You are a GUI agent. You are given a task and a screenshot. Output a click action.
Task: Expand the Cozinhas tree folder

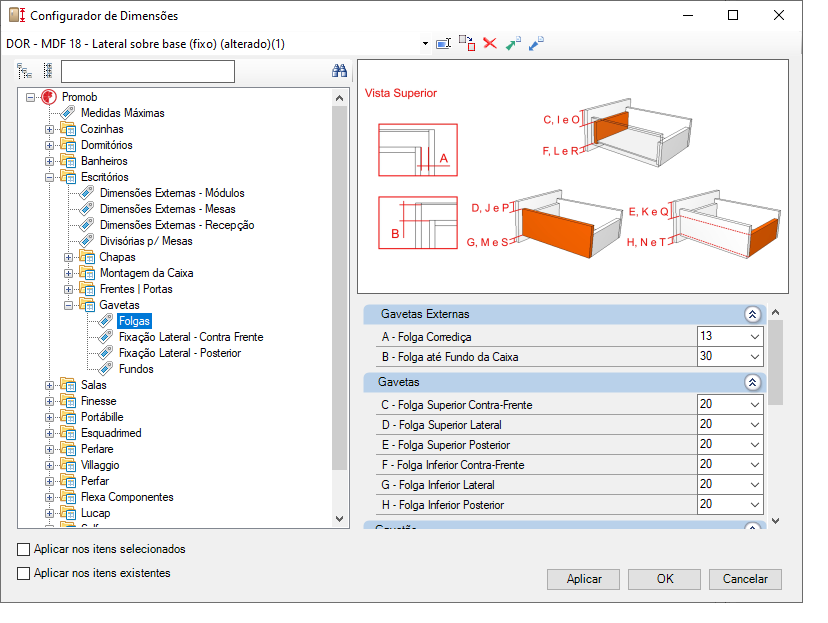[49, 129]
